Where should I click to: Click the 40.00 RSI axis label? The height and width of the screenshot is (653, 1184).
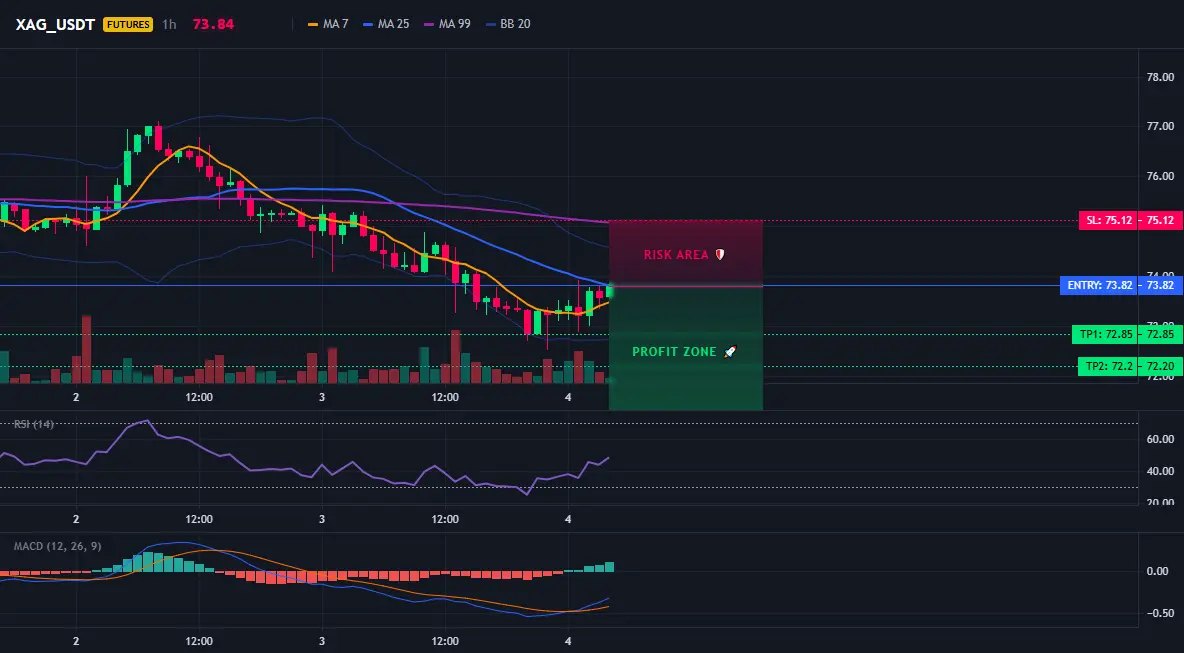(x=1160, y=471)
